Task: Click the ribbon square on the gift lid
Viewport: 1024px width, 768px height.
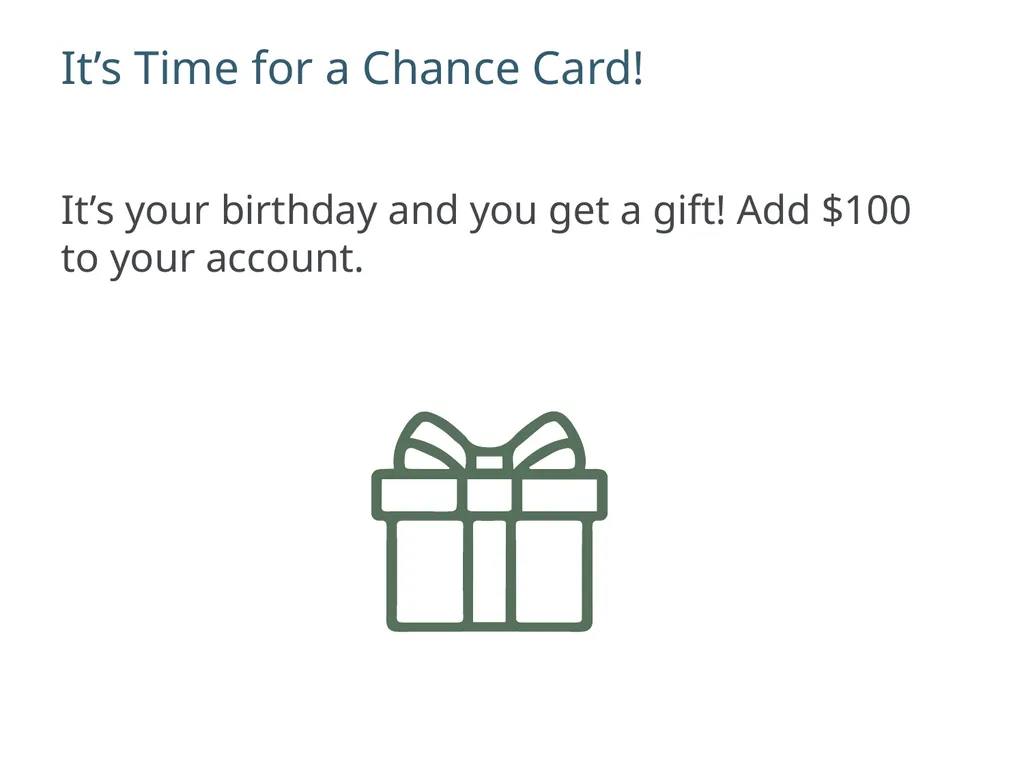Action: point(489,494)
